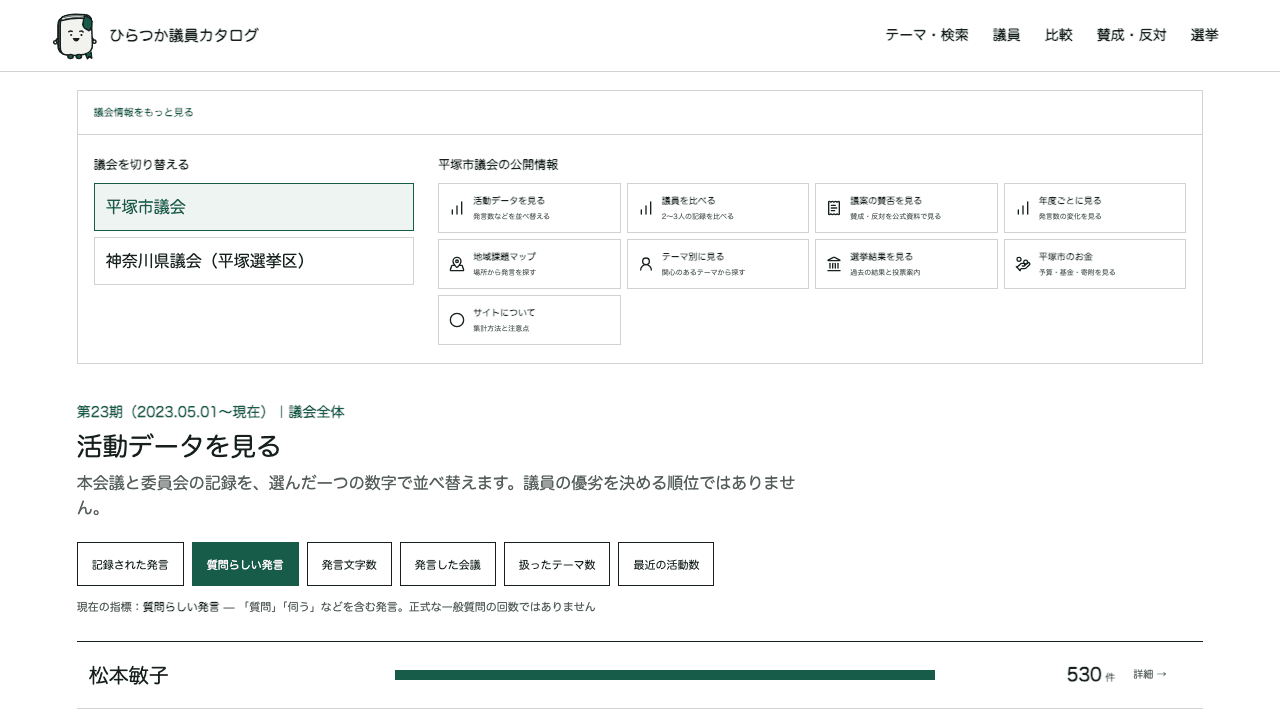Click the circle icon on サイトについて card
1280x720 pixels.
tap(457, 320)
